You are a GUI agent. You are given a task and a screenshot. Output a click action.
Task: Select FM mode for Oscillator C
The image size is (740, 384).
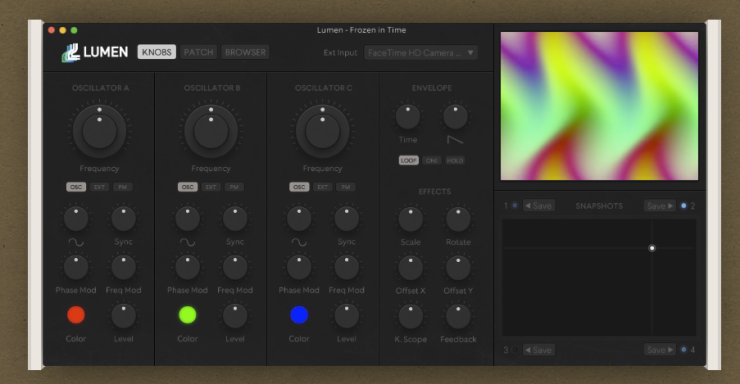click(345, 187)
